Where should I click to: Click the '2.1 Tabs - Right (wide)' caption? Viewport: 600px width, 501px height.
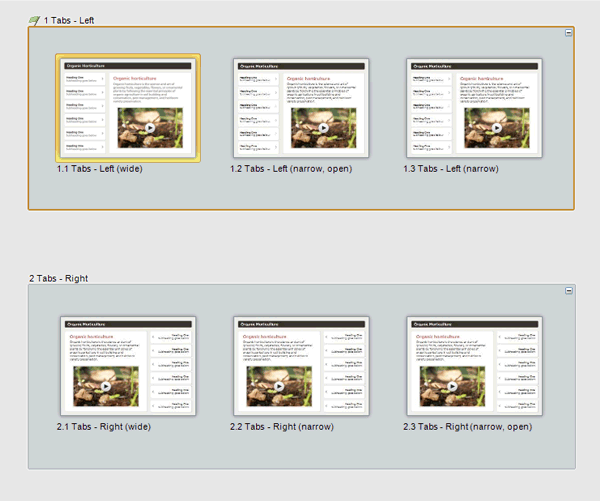click(x=104, y=427)
